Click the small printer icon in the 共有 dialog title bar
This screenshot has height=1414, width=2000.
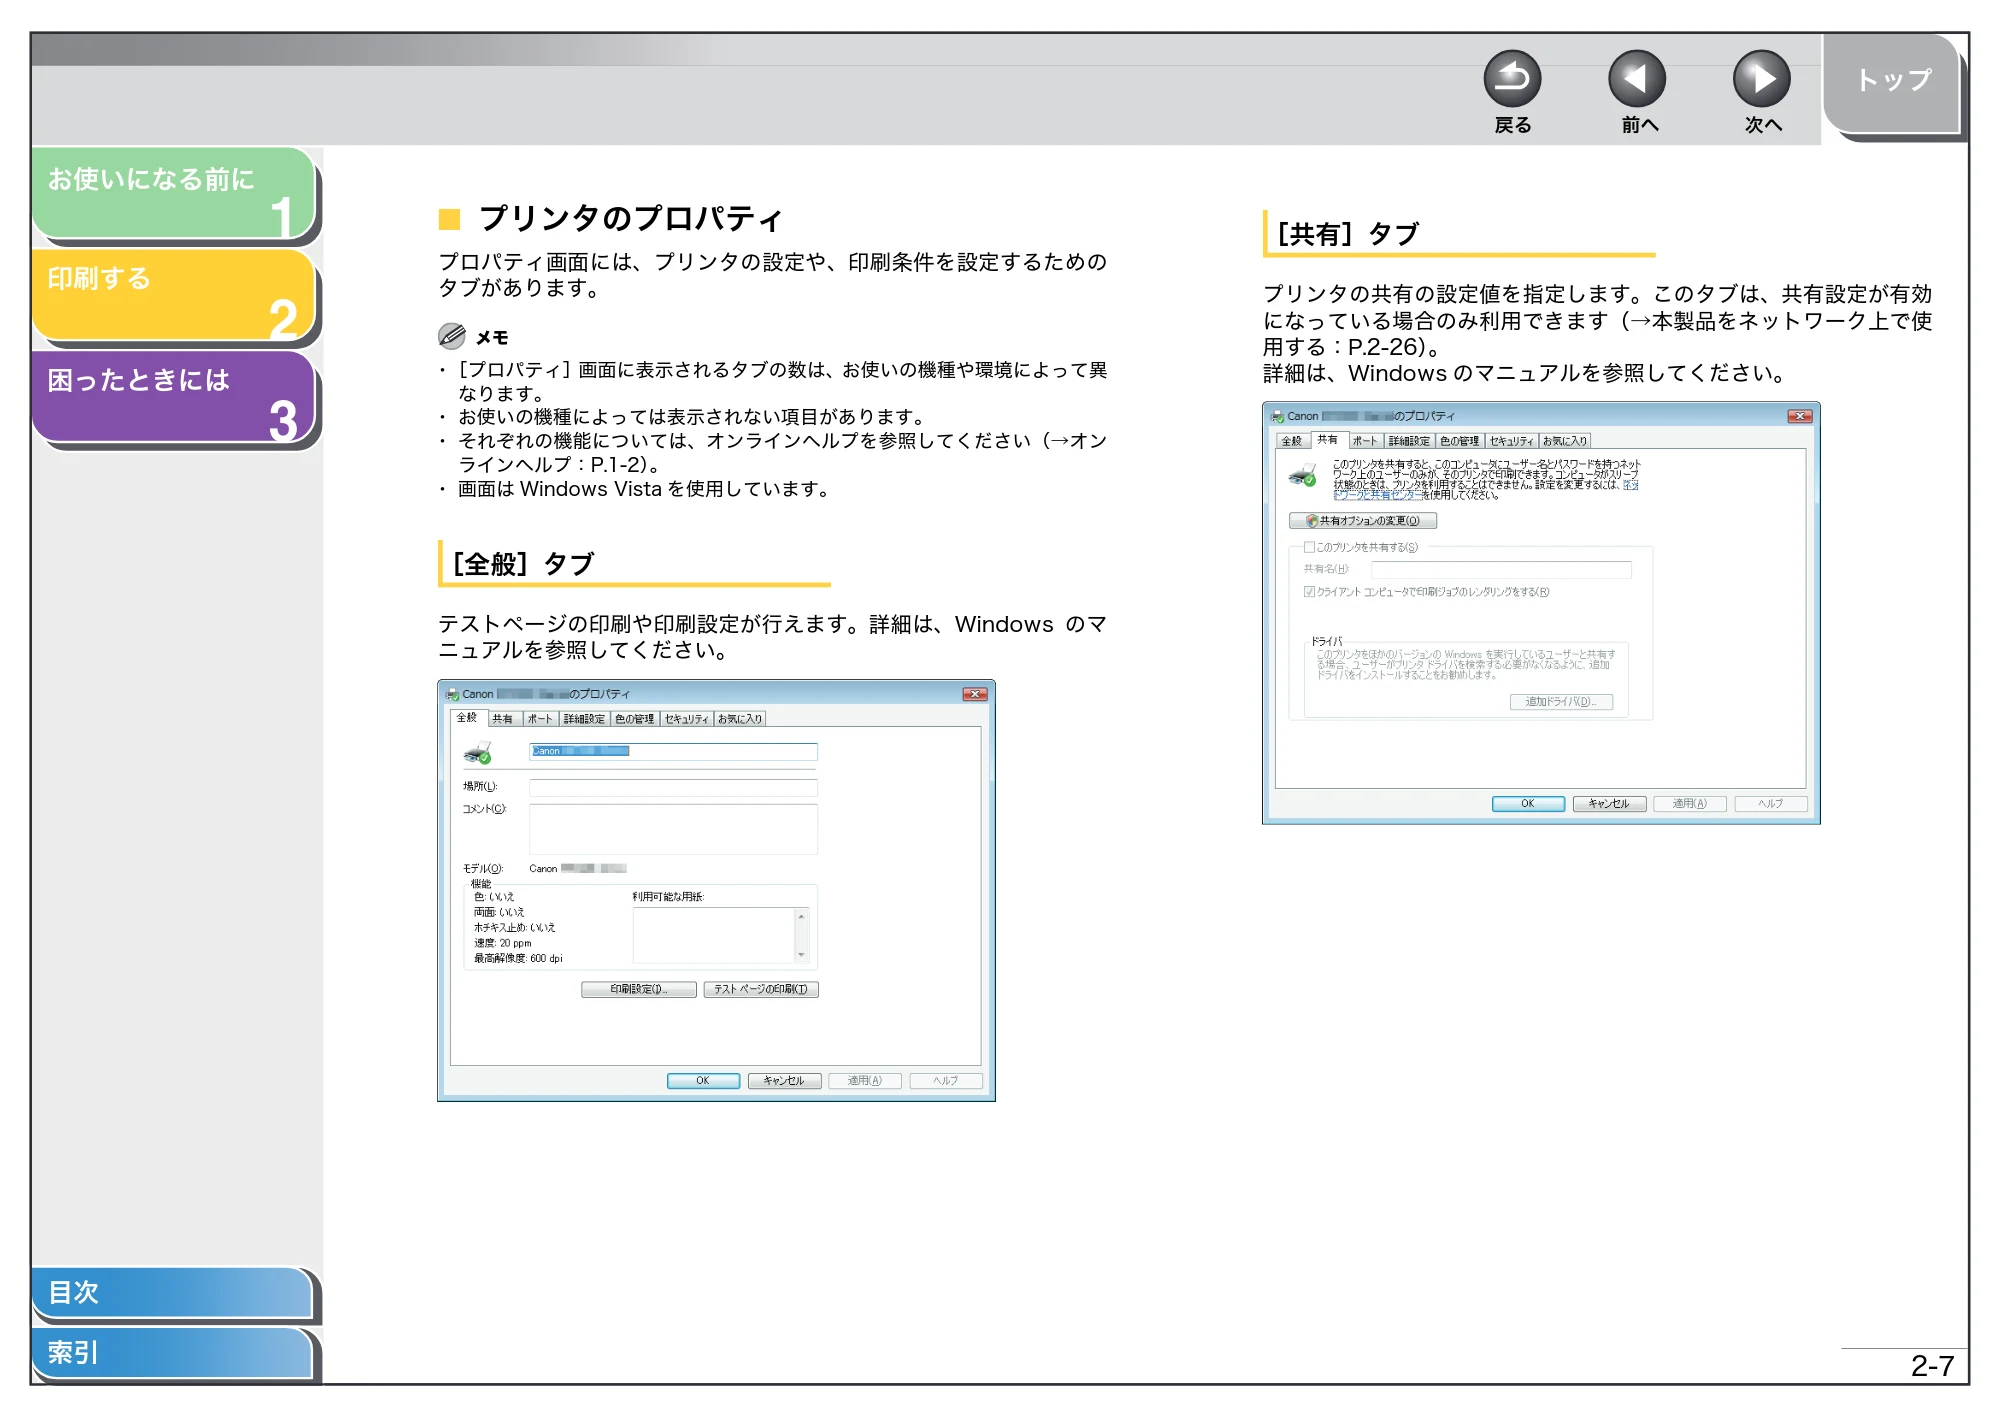click(x=1277, y=416)
